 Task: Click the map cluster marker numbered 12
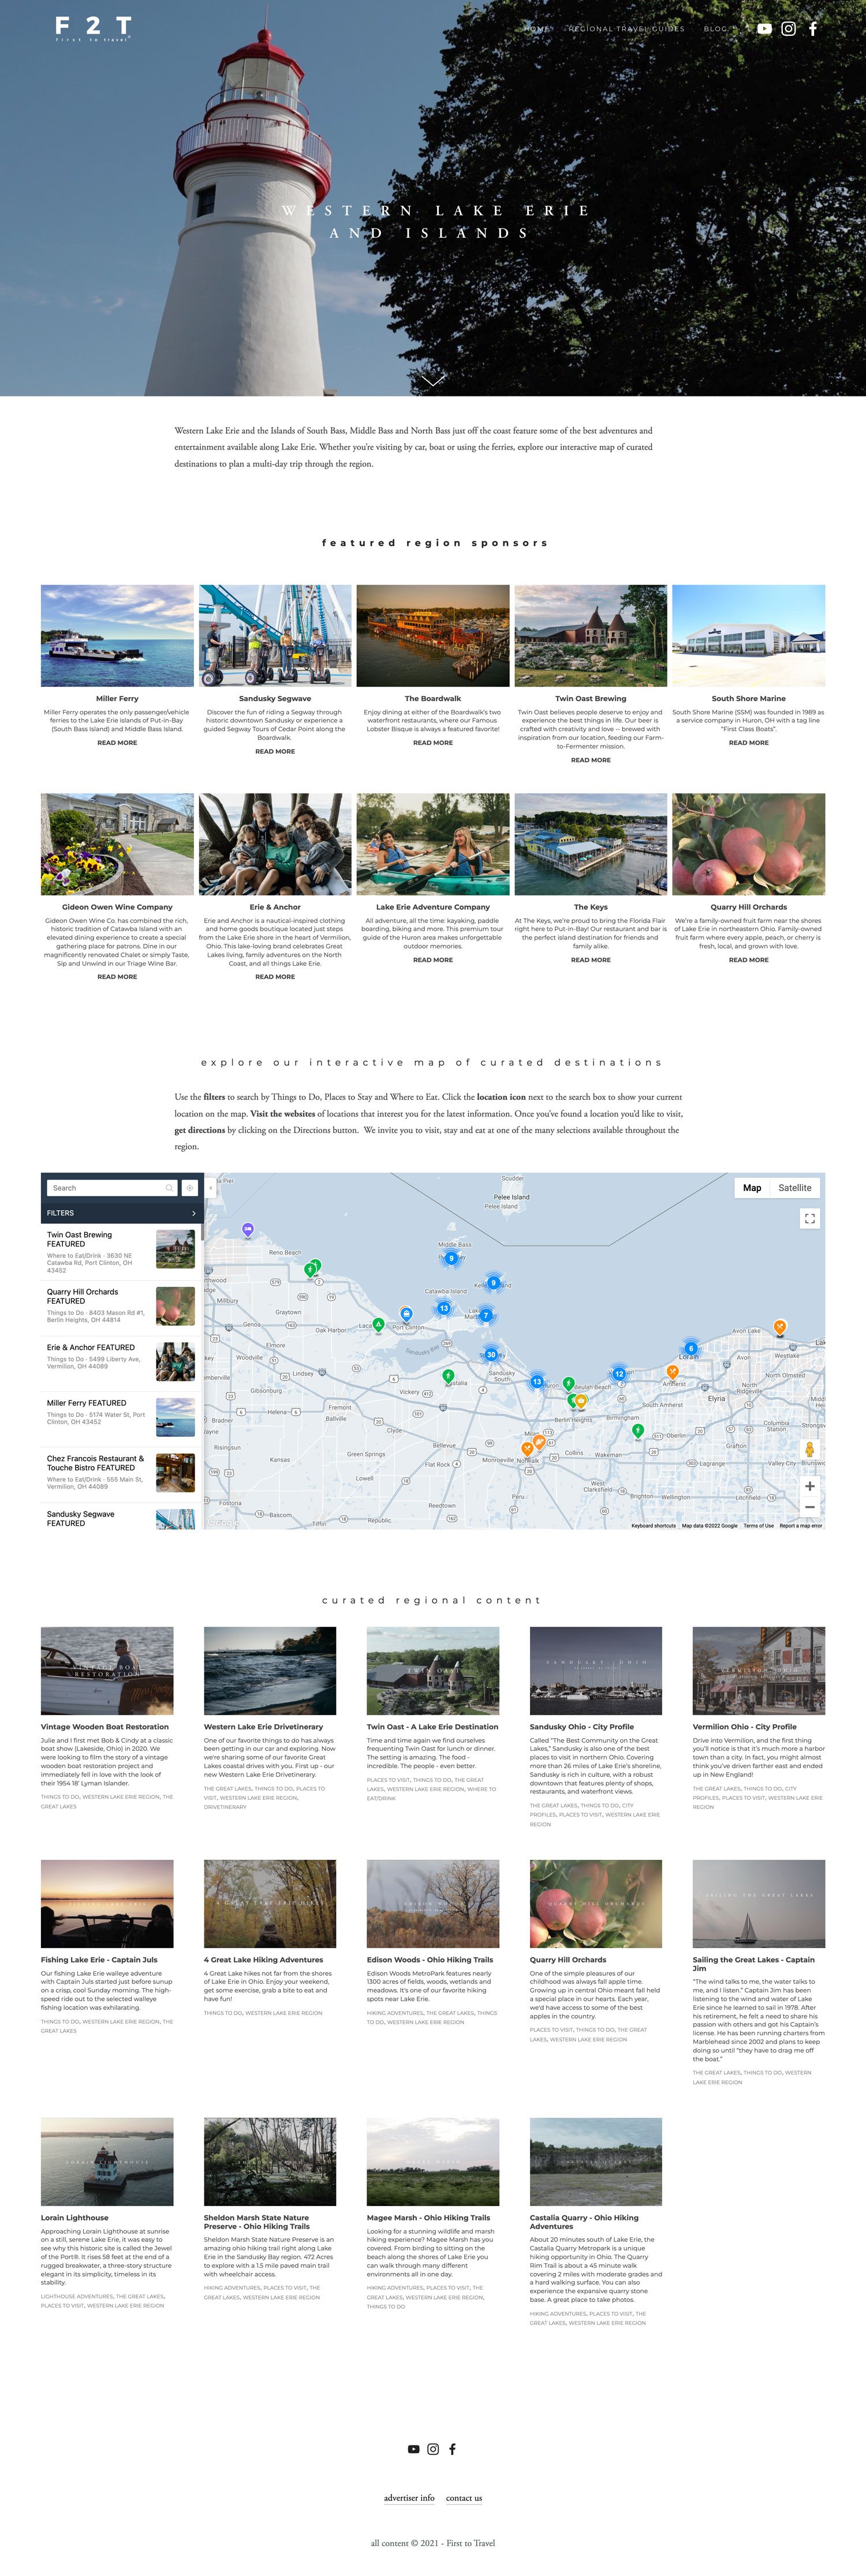click(619, 1374)
